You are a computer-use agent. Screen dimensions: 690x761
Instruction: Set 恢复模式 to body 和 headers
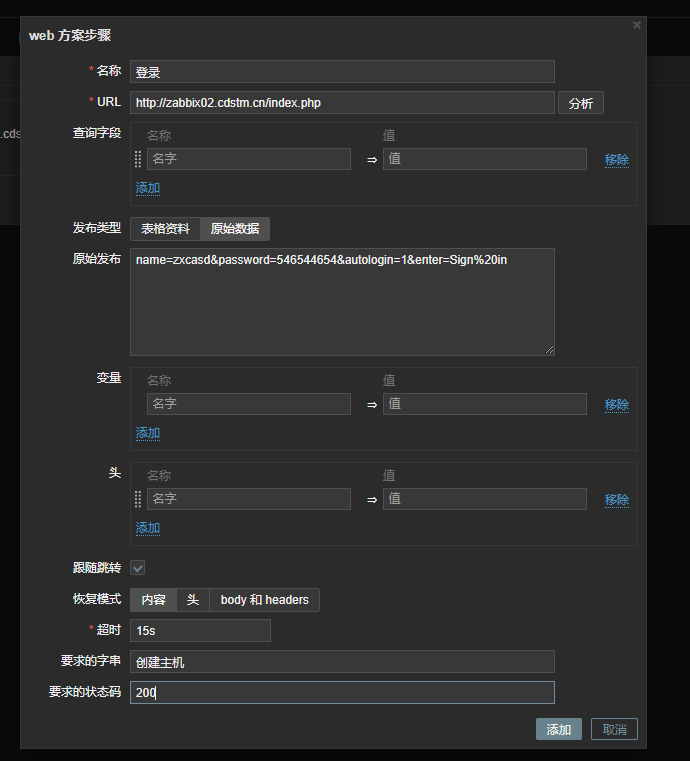(x=264, y=600)
